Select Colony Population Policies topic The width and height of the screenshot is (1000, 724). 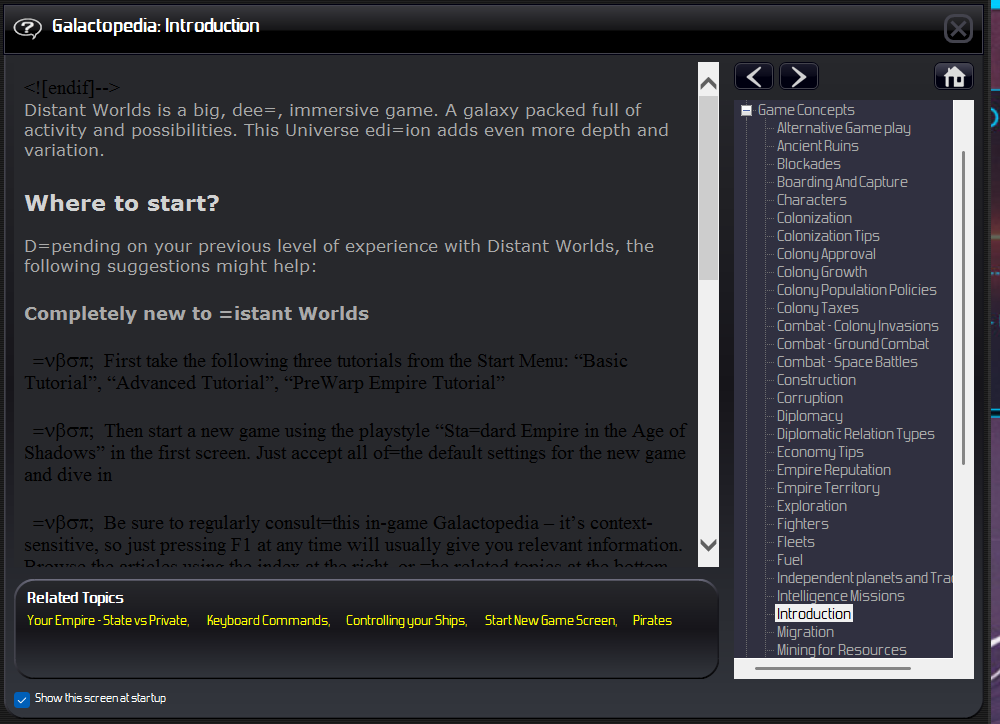point(857,290)
